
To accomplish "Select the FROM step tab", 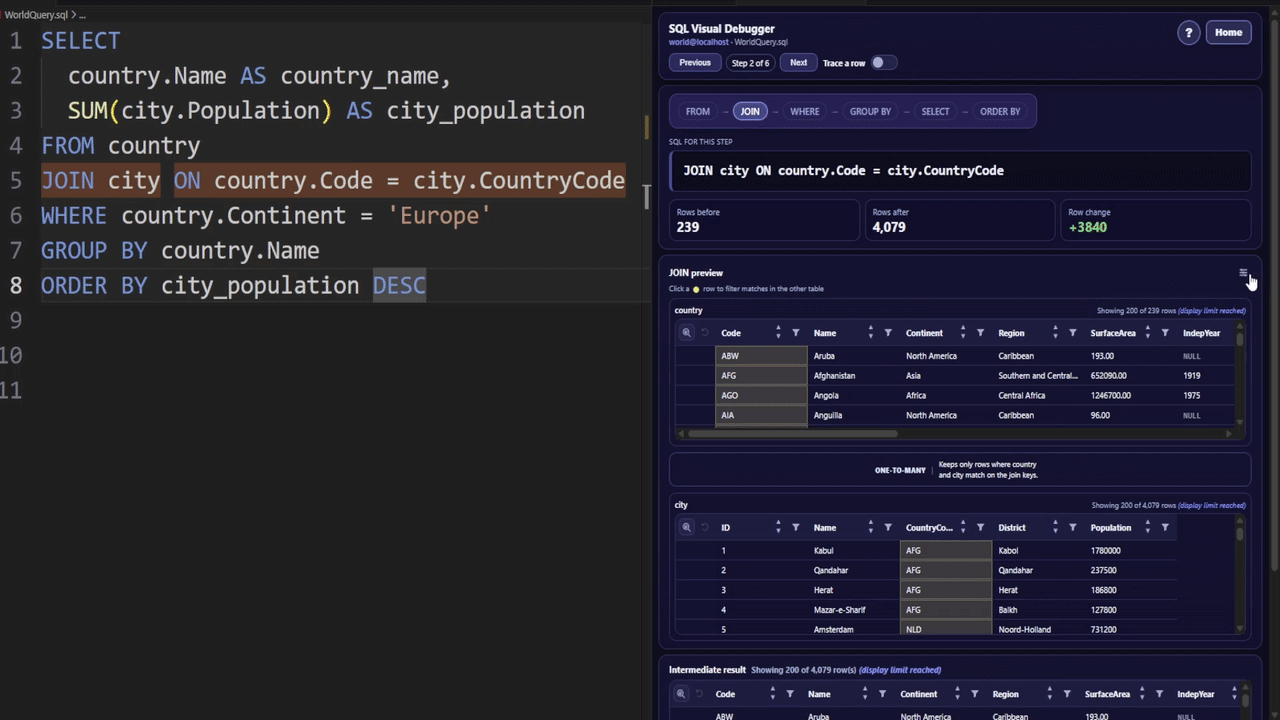I will (698, 112).
